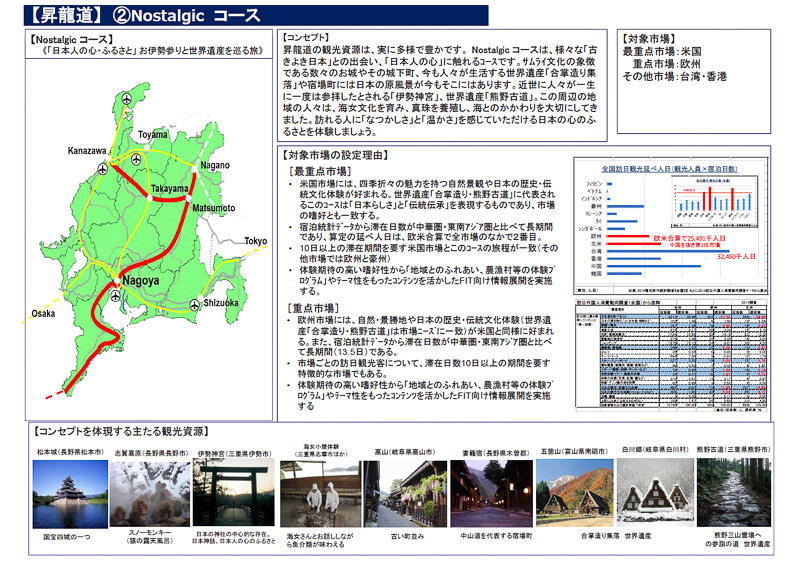Image resolution: width=800 pixels, height=565 pixels.
Task: Click the [最重点市場] subsection heading
Action: point(320,171)
